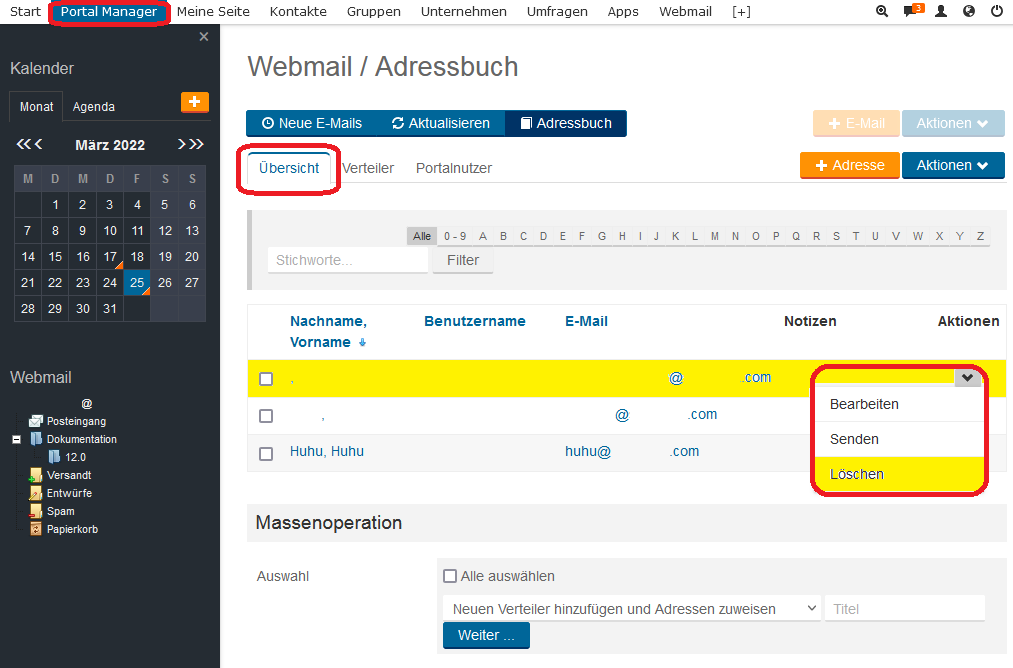Click the user profile icon in top bar
The height and width of the screenshot is (668, 1013).
point(940,12)
